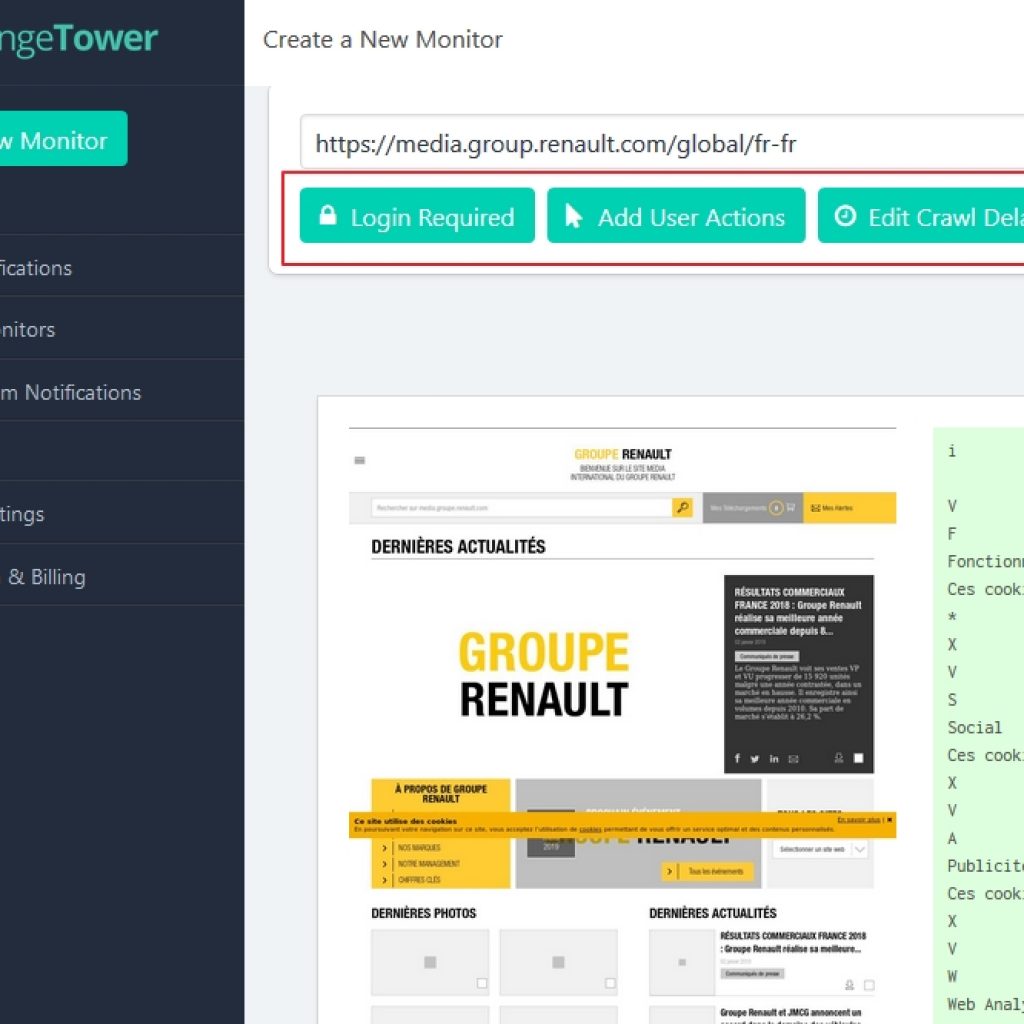Viewport: 1024px width, 1024px height.
Task: Click the New Monitor sidebar button
Action: (x=63, y=138)
